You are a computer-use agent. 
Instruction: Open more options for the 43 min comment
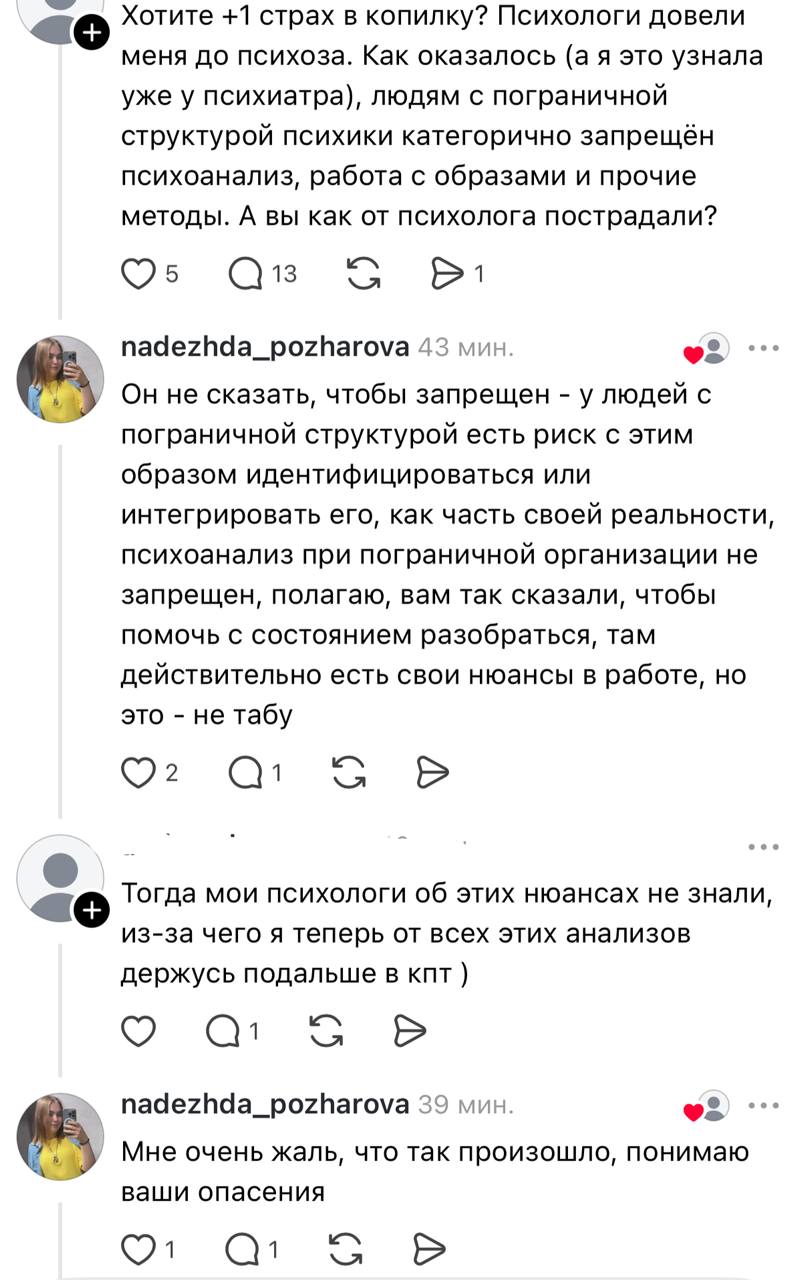pyautogui.click(x=763, y=349)
